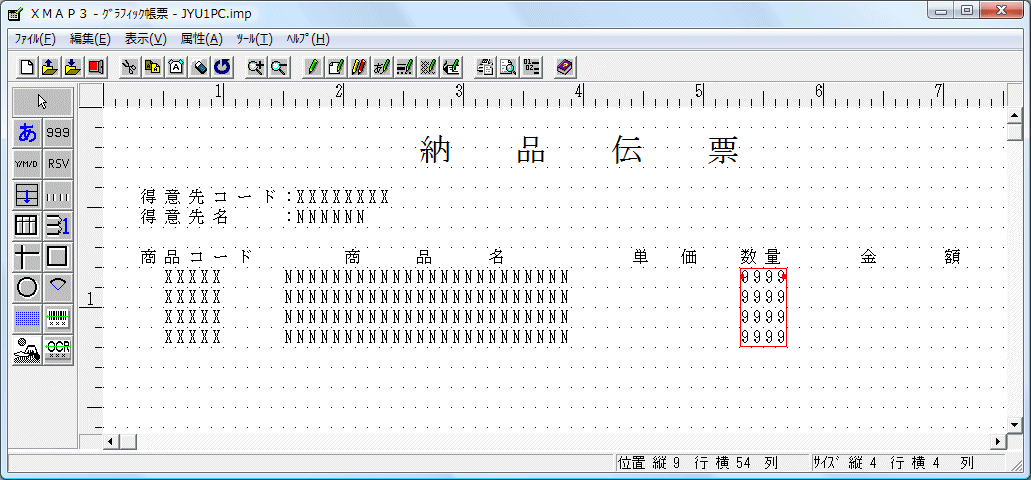Select the circle drawing tool
This screenshot has width=1031, height=480.
coord(28,287)
